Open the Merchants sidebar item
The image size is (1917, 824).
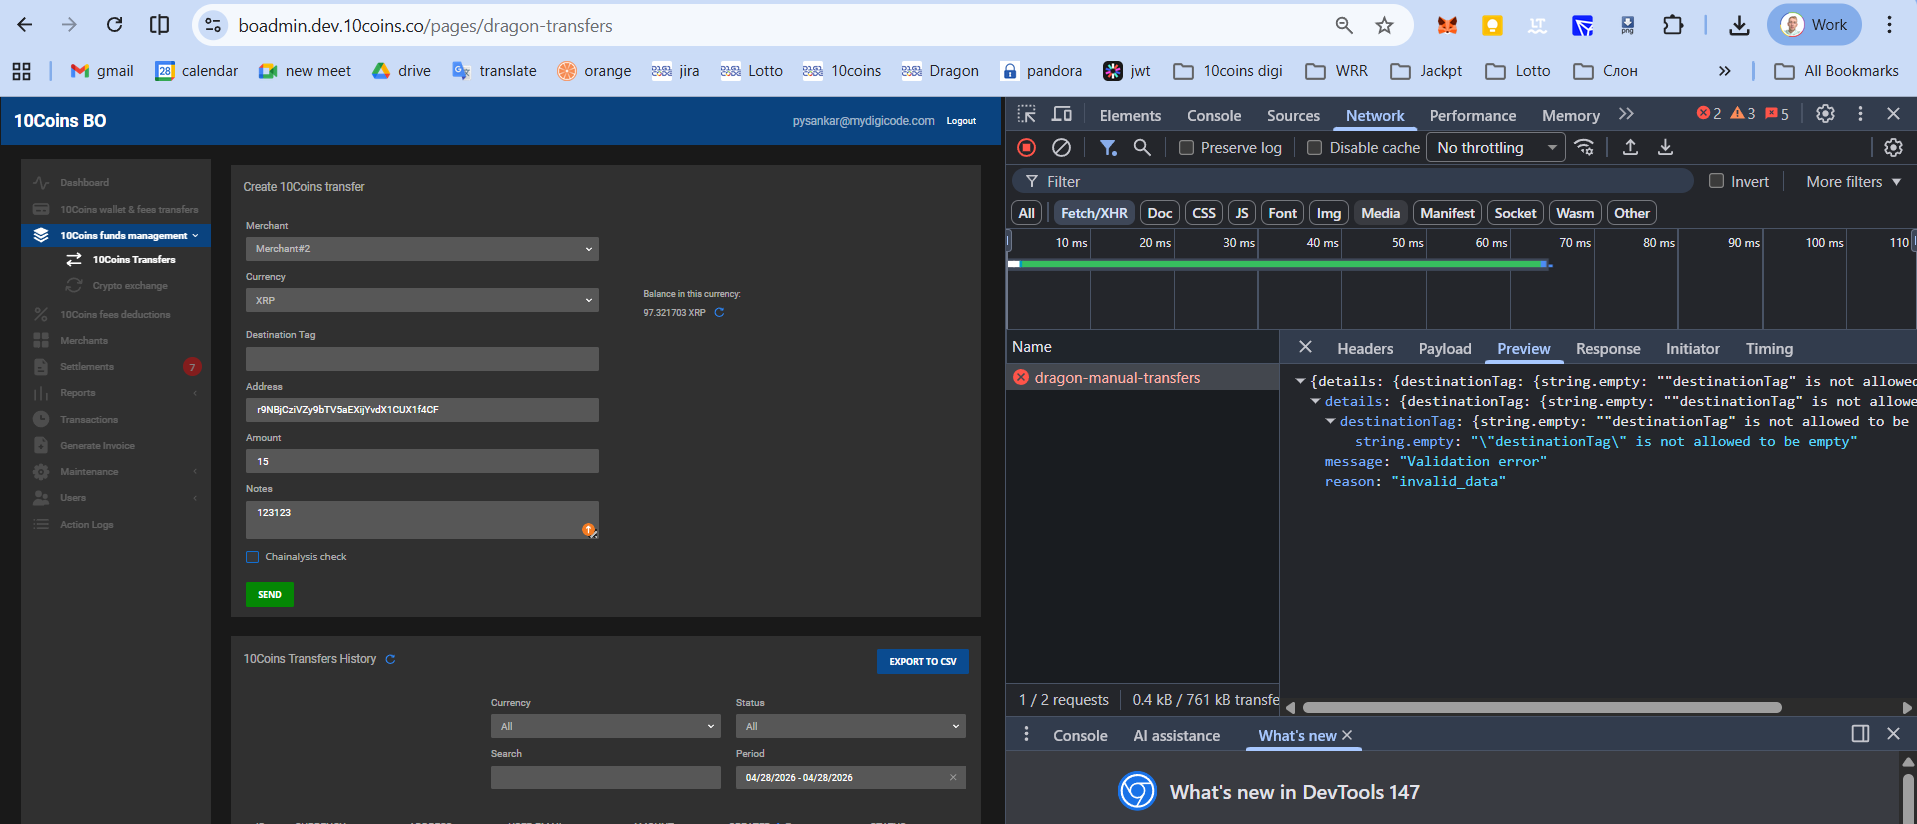coord(84,341)
